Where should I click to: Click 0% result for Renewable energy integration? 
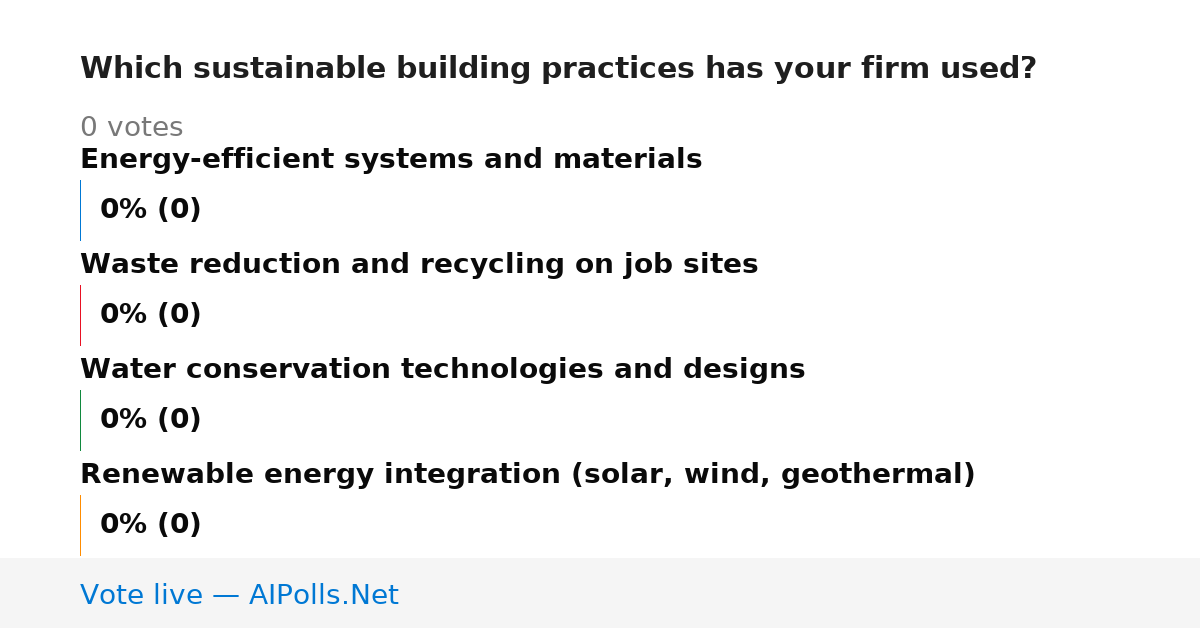(x=124, y=525)
